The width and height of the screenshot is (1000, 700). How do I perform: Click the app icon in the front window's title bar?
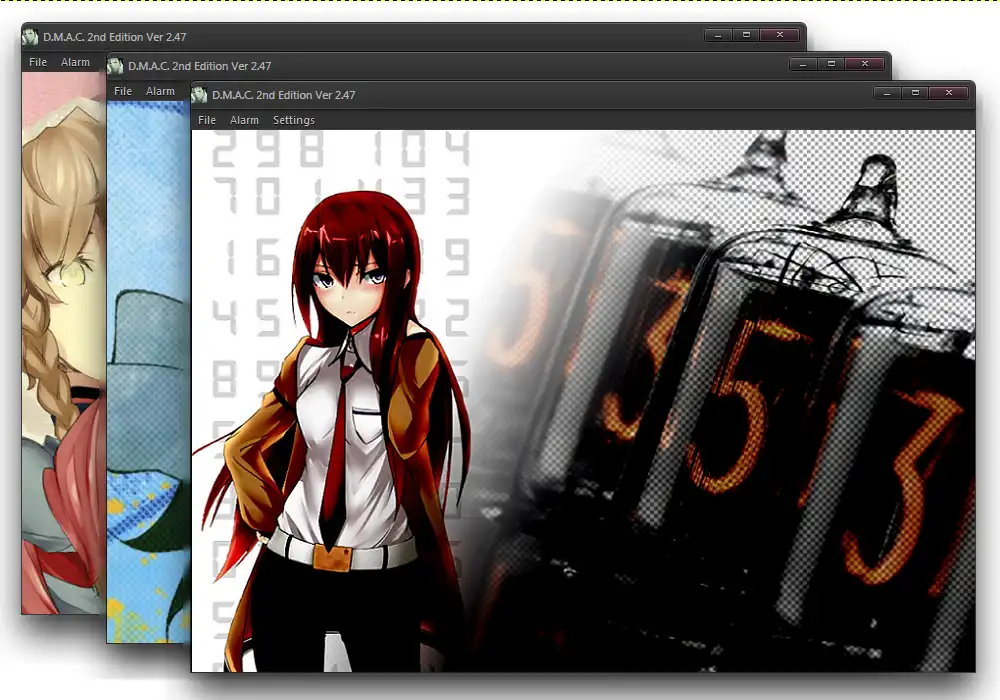click(x=200, y=95)
